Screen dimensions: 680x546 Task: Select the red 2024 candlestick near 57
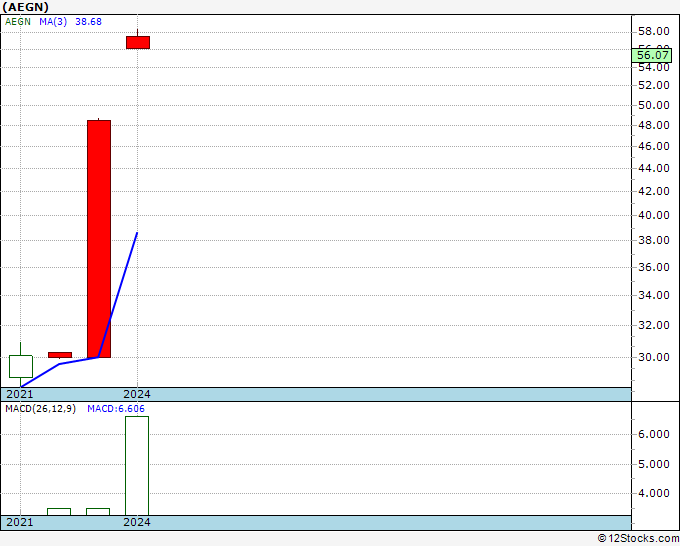click(x=138, y=43)
